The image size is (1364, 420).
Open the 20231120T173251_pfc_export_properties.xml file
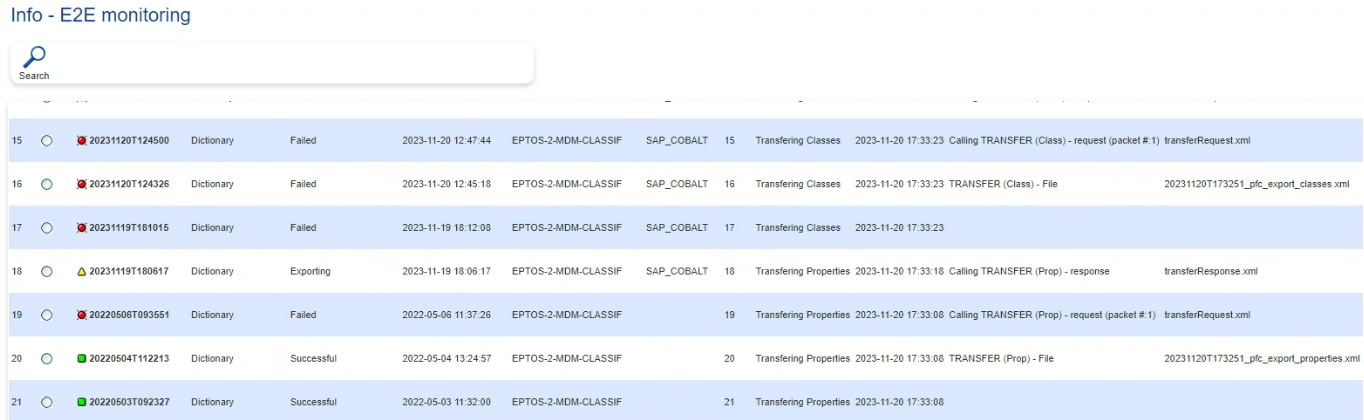1261,359
